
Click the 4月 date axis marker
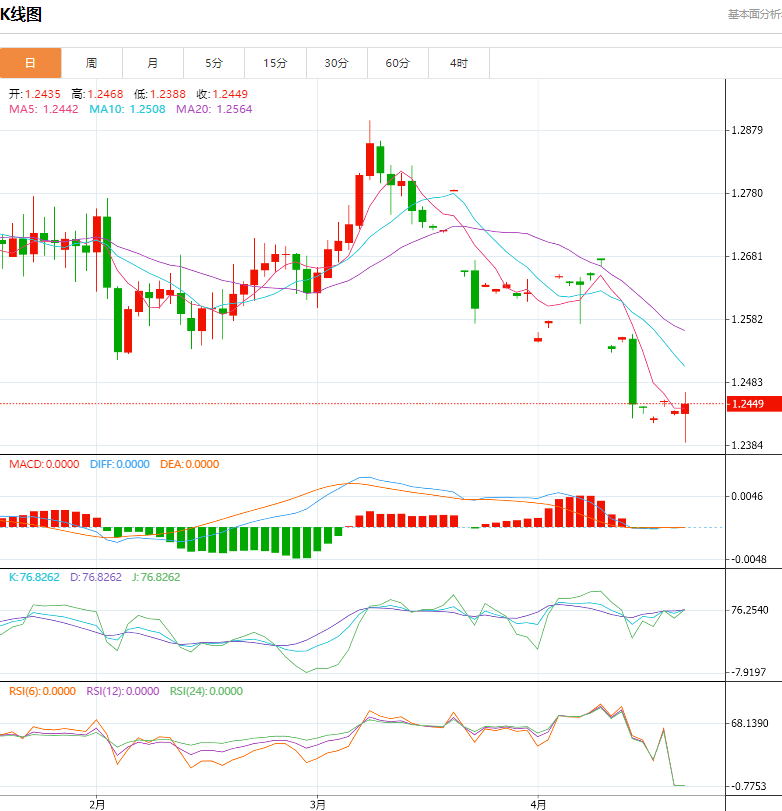click(538, 803)
